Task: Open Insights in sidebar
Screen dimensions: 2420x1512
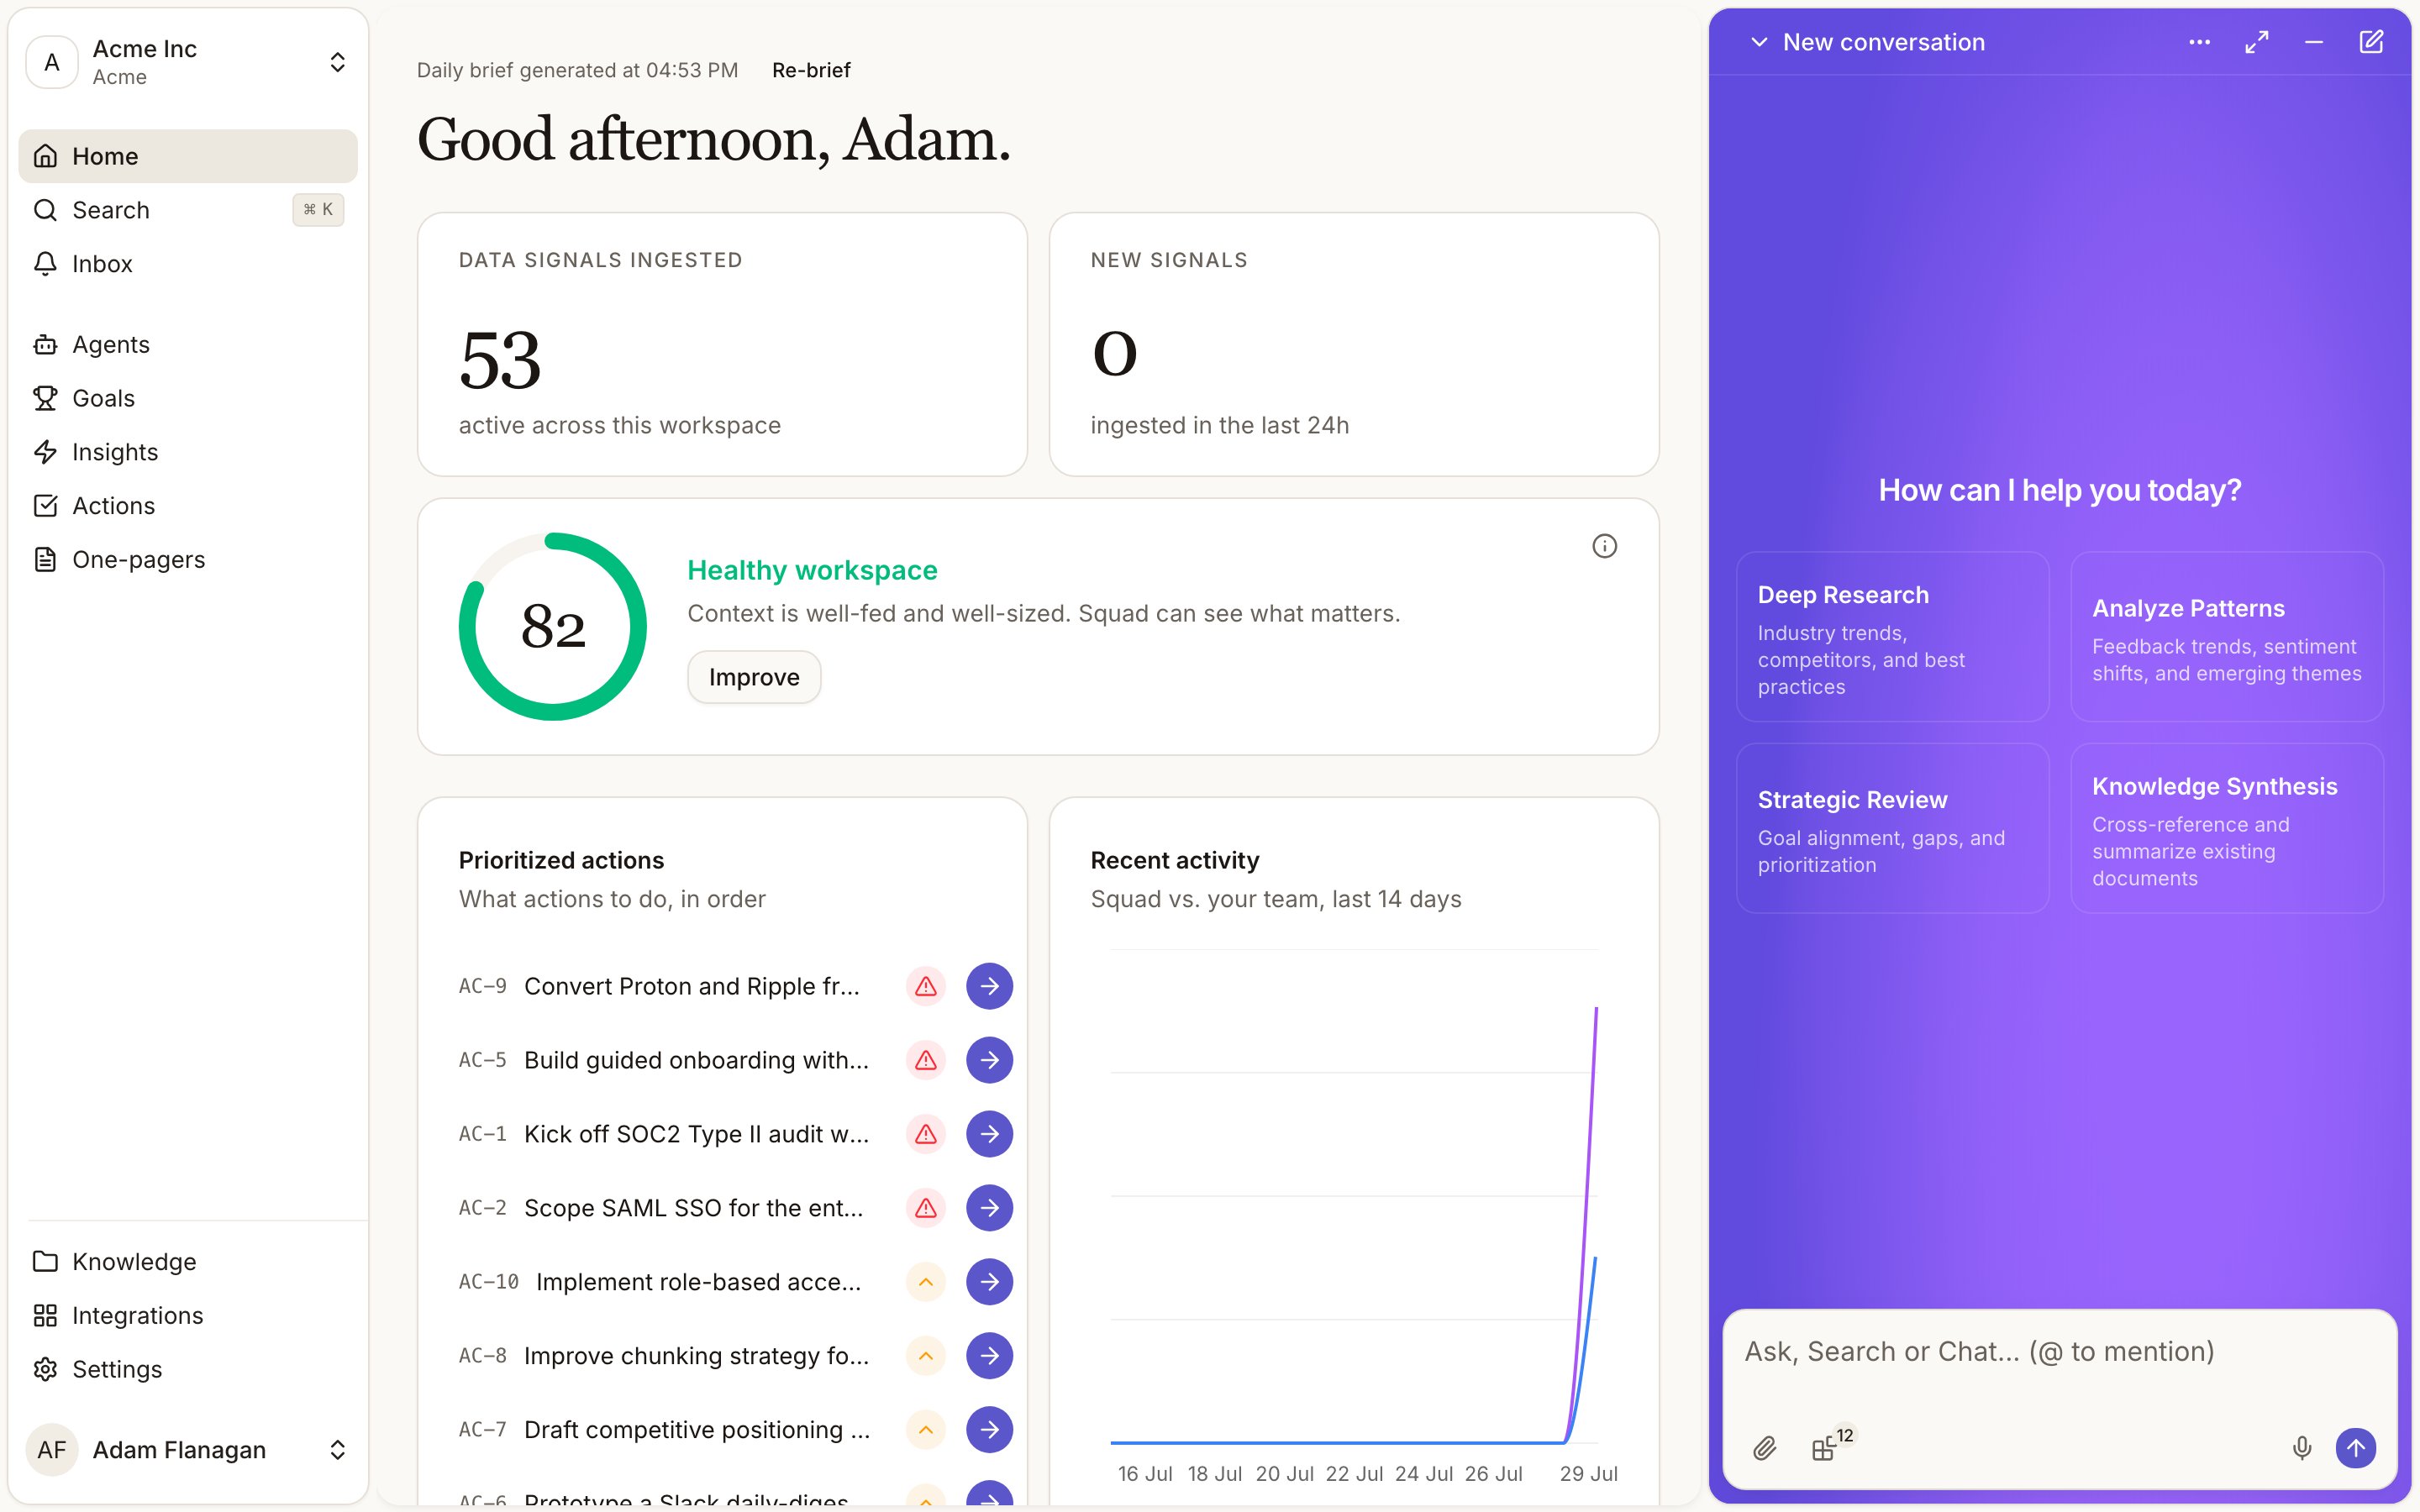Action: (x=187, y=452)
